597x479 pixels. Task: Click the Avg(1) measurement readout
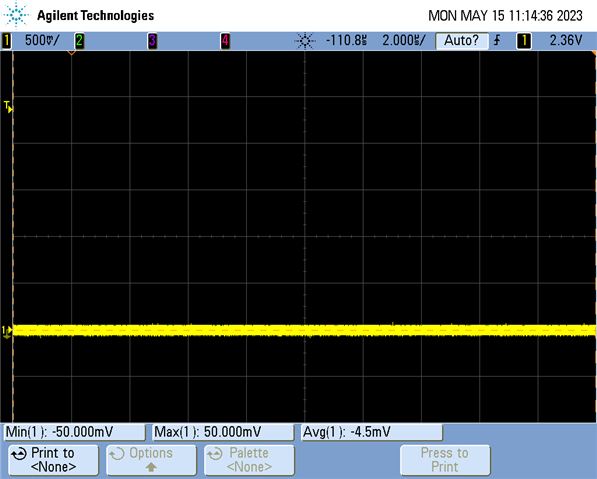372,432
